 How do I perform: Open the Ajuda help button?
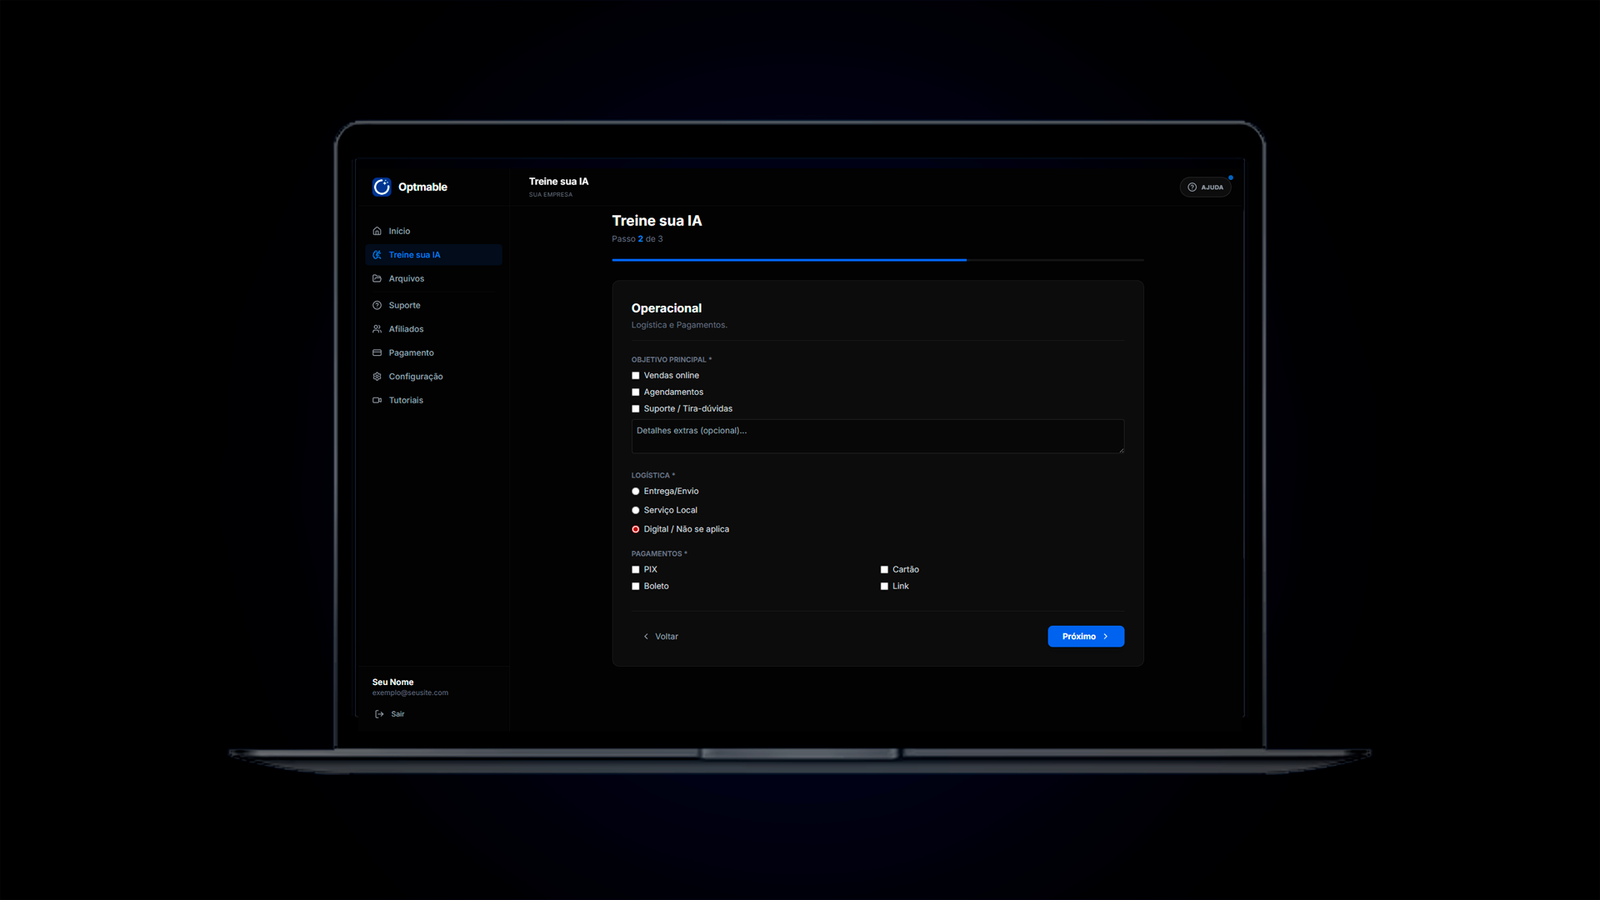click(1205, 187)
